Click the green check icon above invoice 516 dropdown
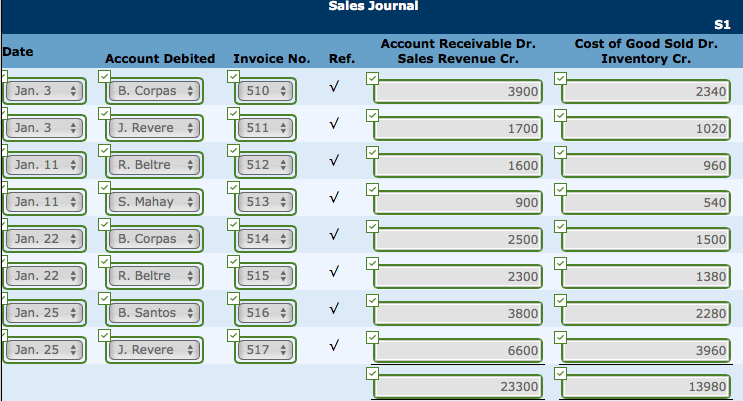 point(233,298)
